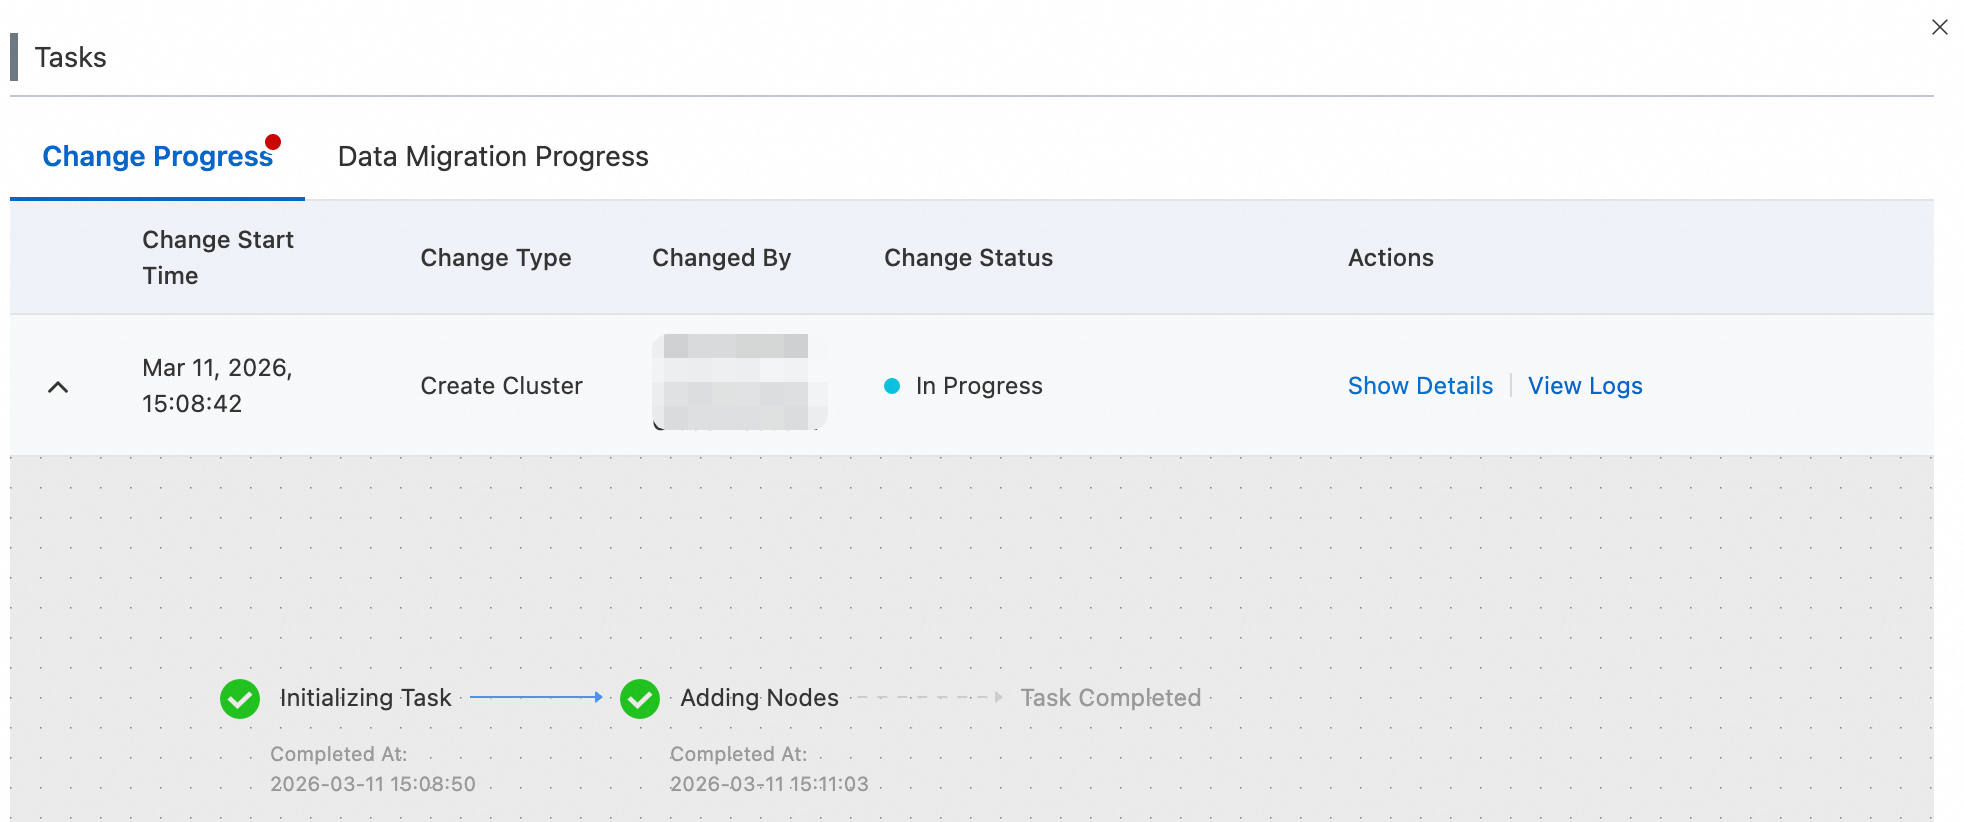Click the Change Type column header

pos(495,258)
